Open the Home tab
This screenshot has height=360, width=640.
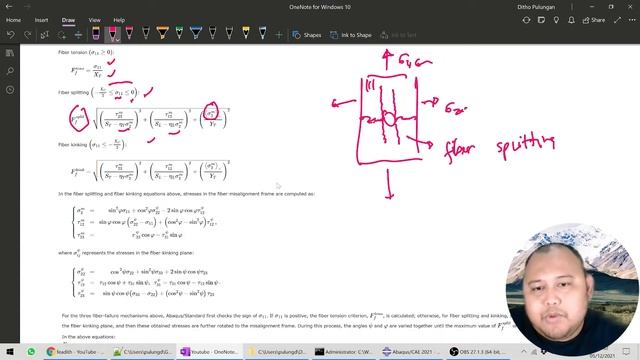13,20
